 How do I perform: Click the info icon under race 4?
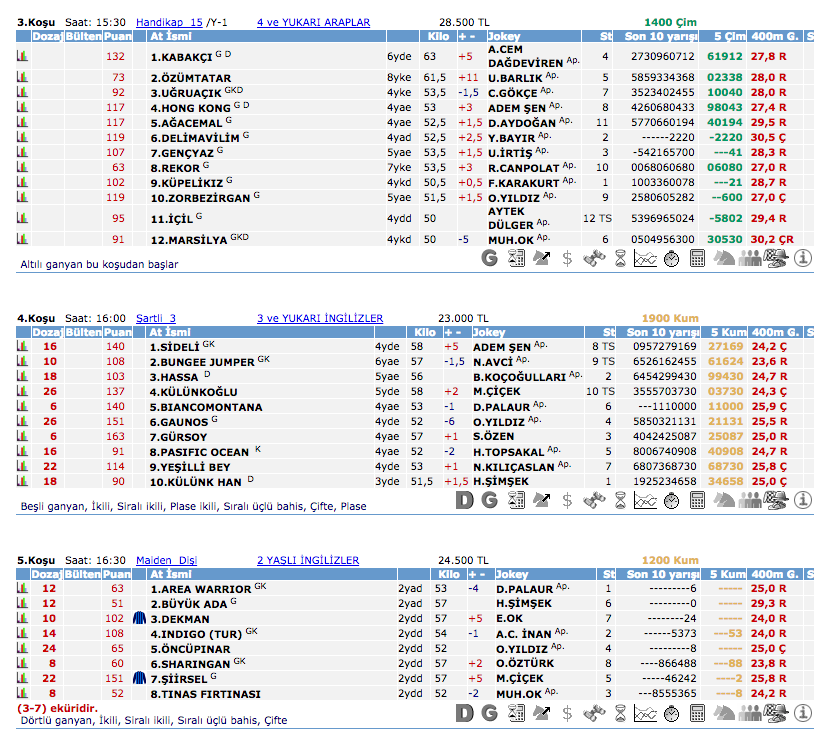click(802, 499)
